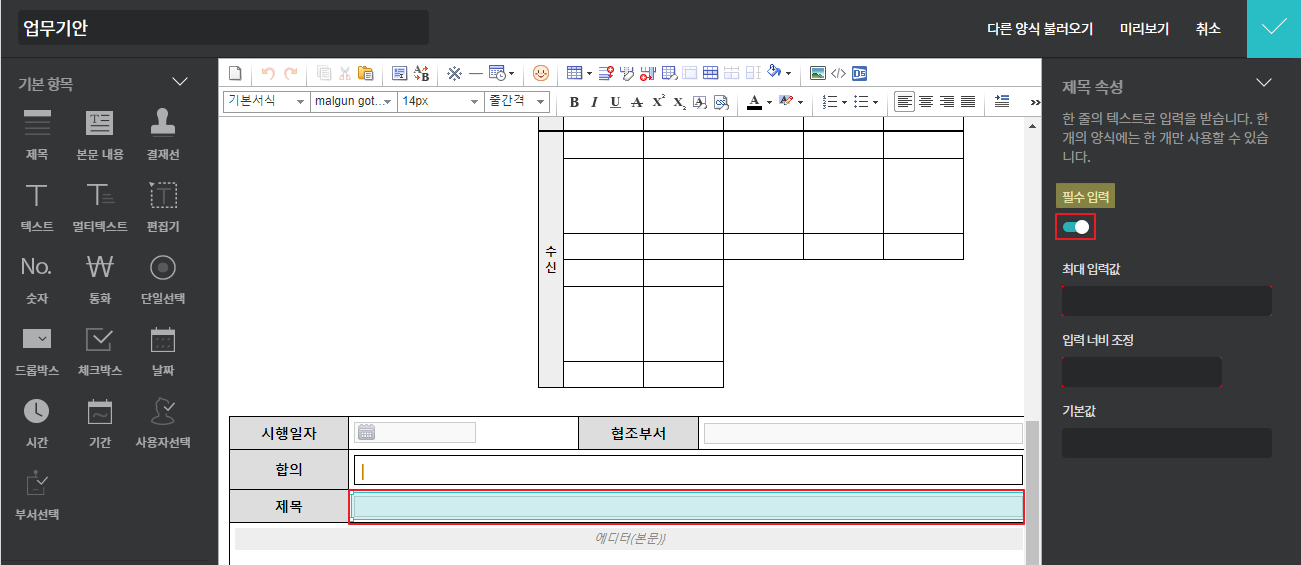Collapse the 기본 항목 panel chevron
Viewport: 1301px width, 565px height.
point(180,81)
